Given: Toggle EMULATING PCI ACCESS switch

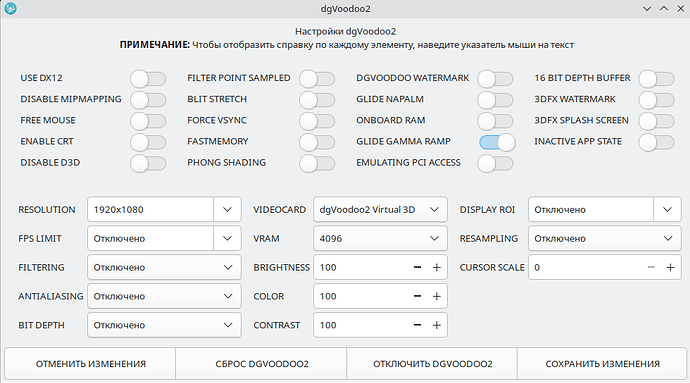Looking at the screenshot, I should tap(495, 163).
